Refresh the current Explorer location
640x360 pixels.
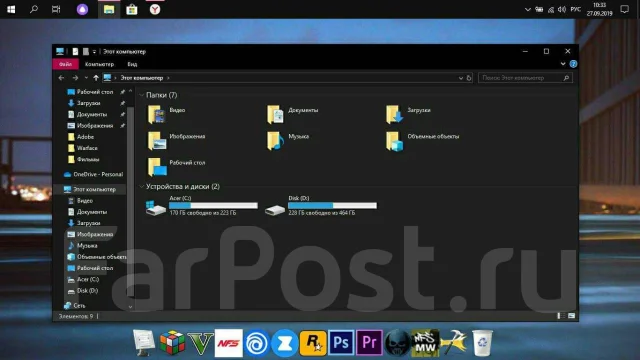click(469, 78)
